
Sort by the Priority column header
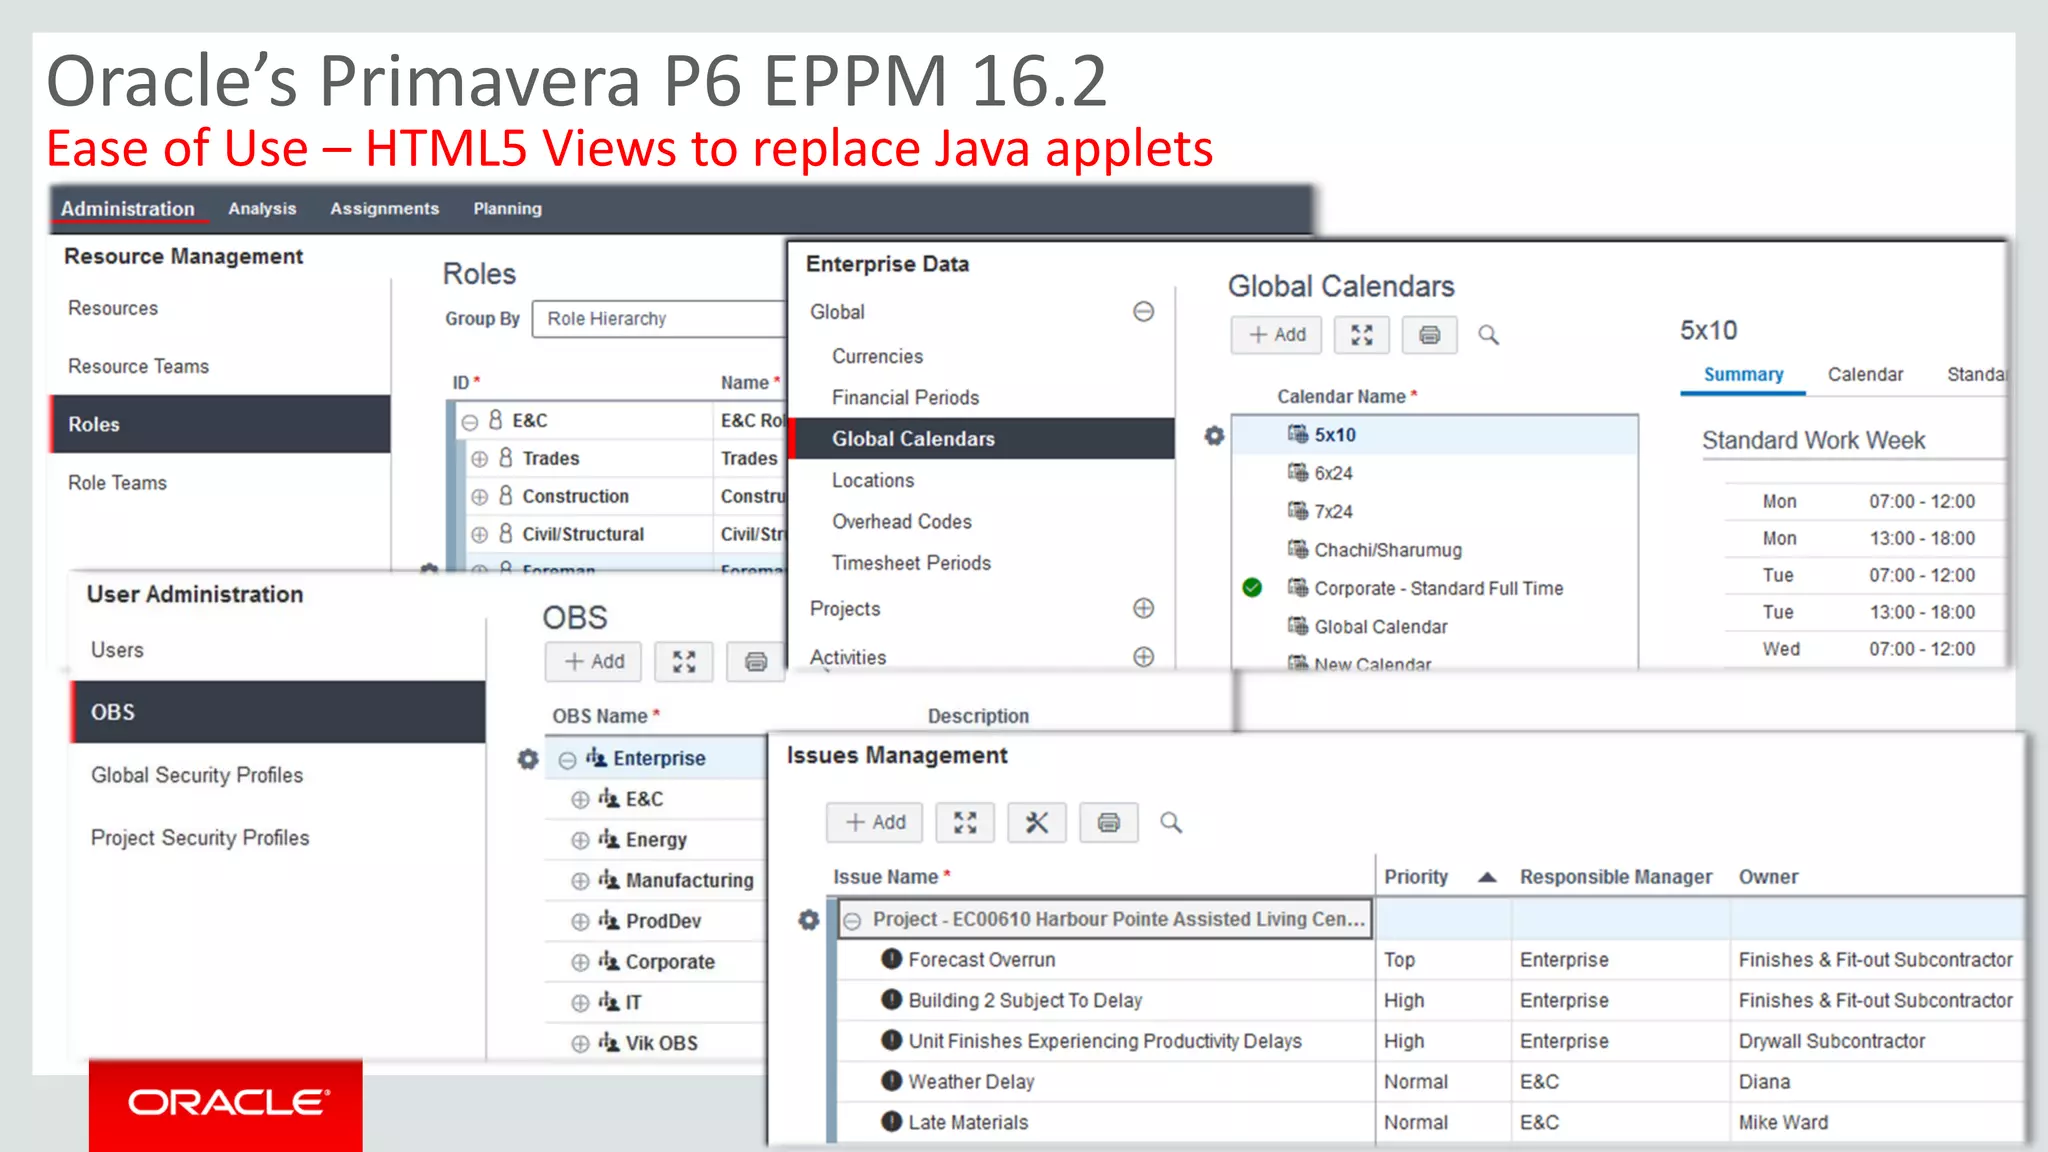[x=1416, y=877]
